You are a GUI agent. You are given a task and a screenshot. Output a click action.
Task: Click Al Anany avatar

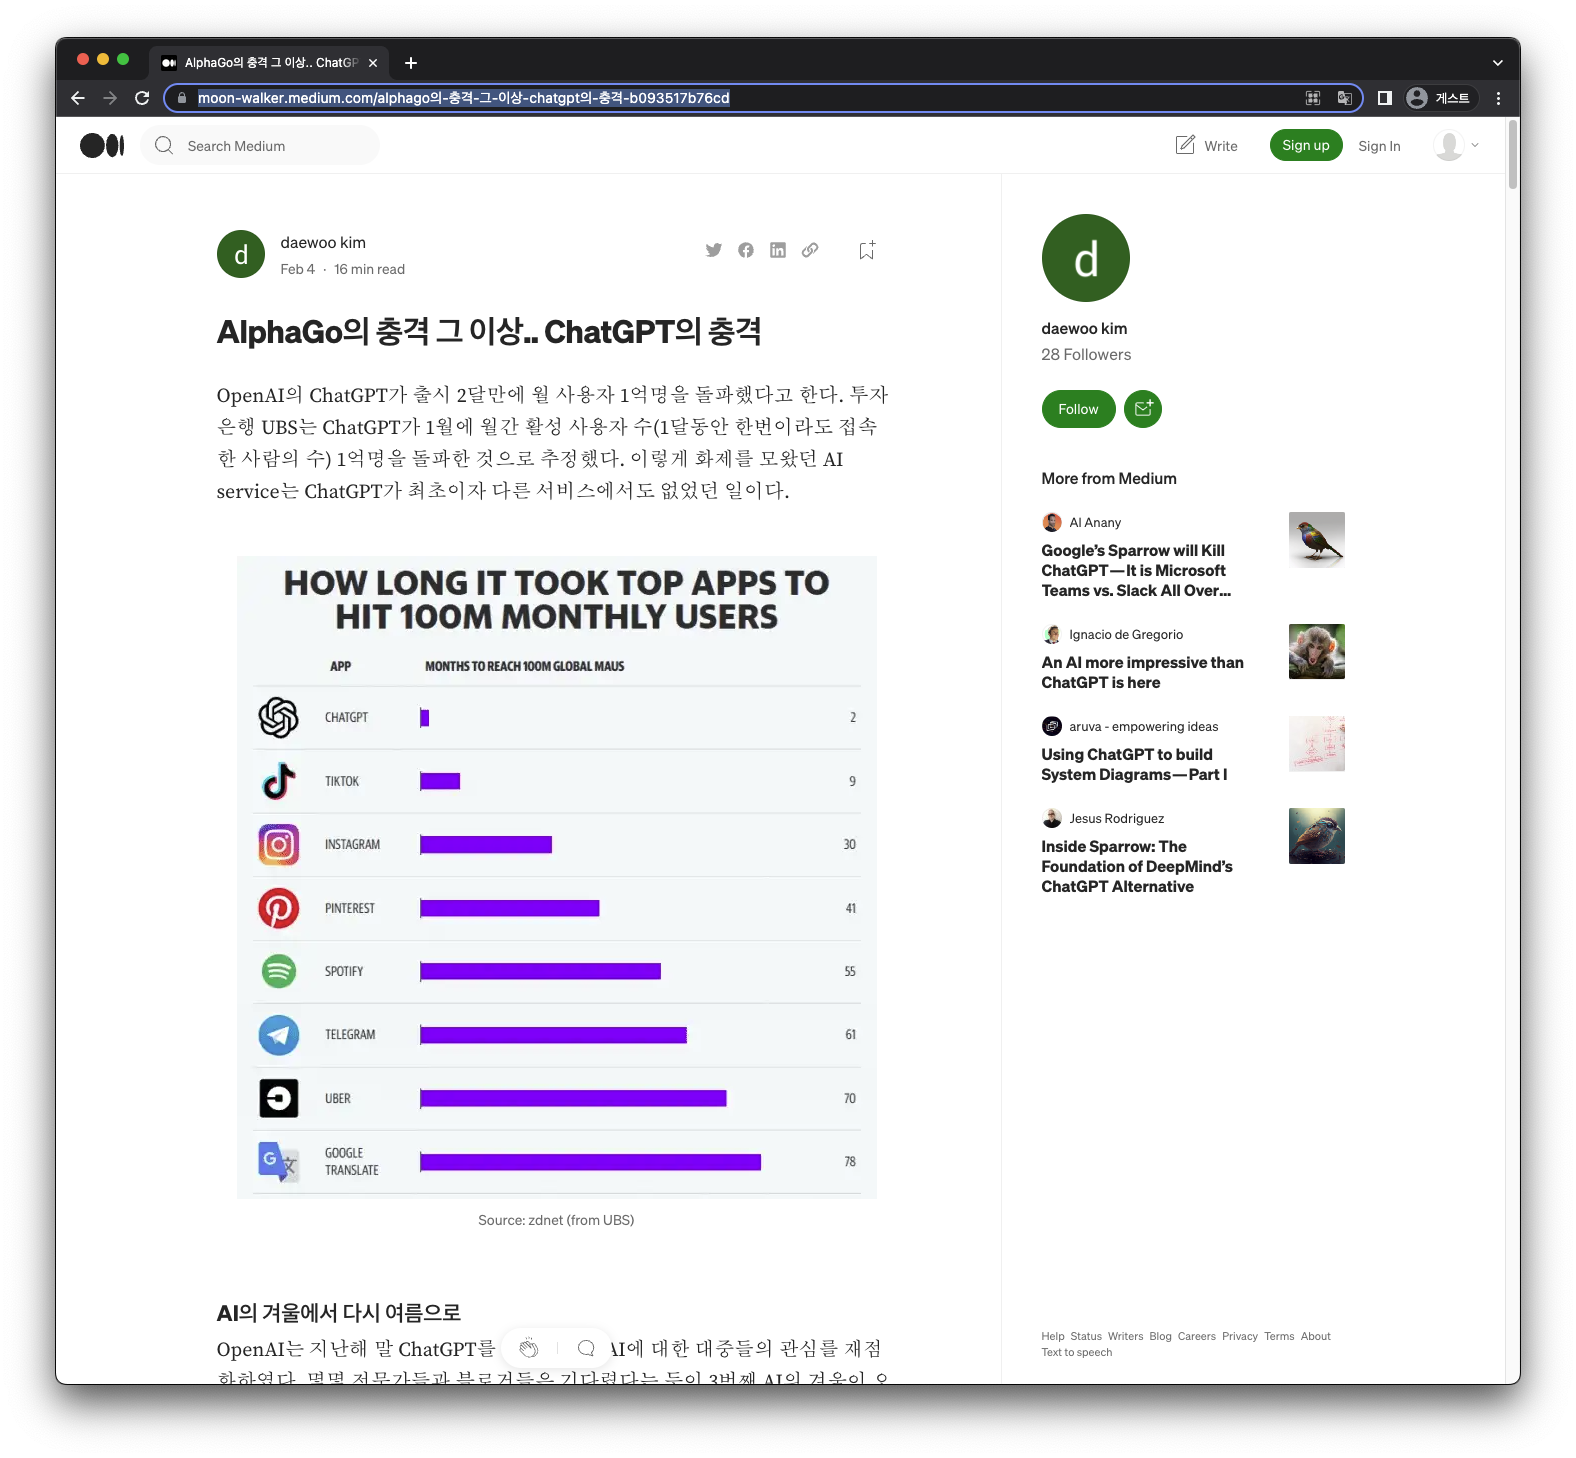1052,522
